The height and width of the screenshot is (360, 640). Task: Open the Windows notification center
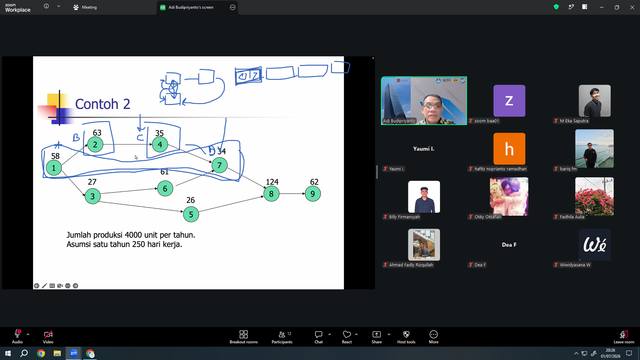click(629, 353)
